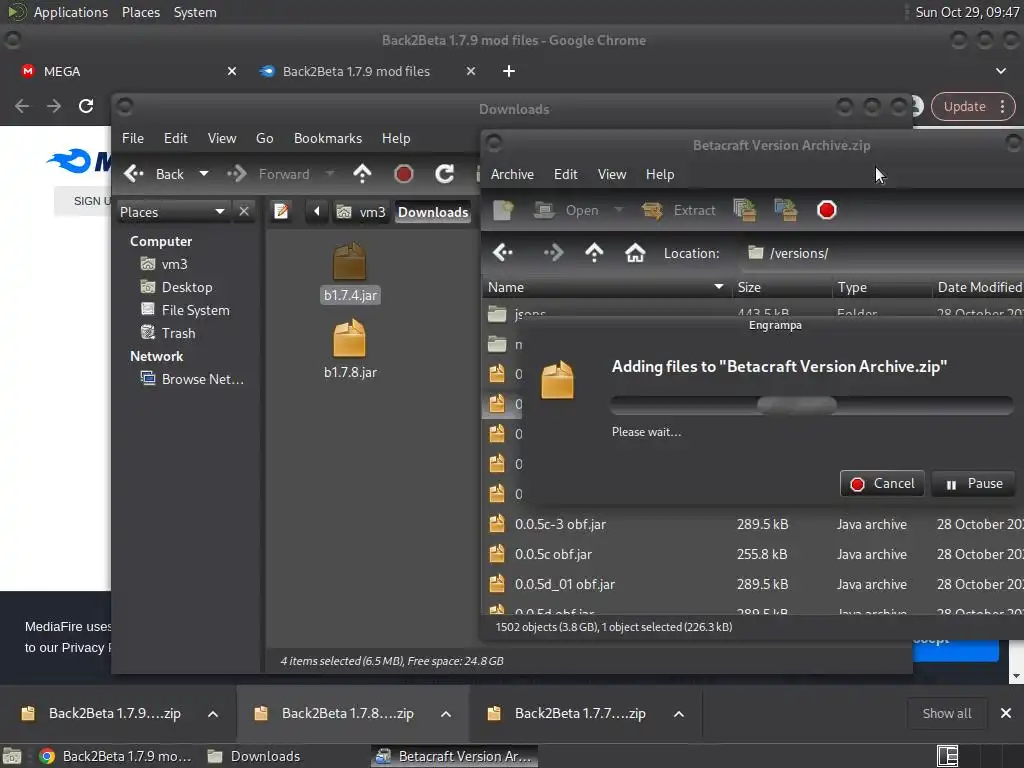Select the b1.7.4.jar file icon
This screenshot has height=768, width=1024.
click(x=349, y=262)
